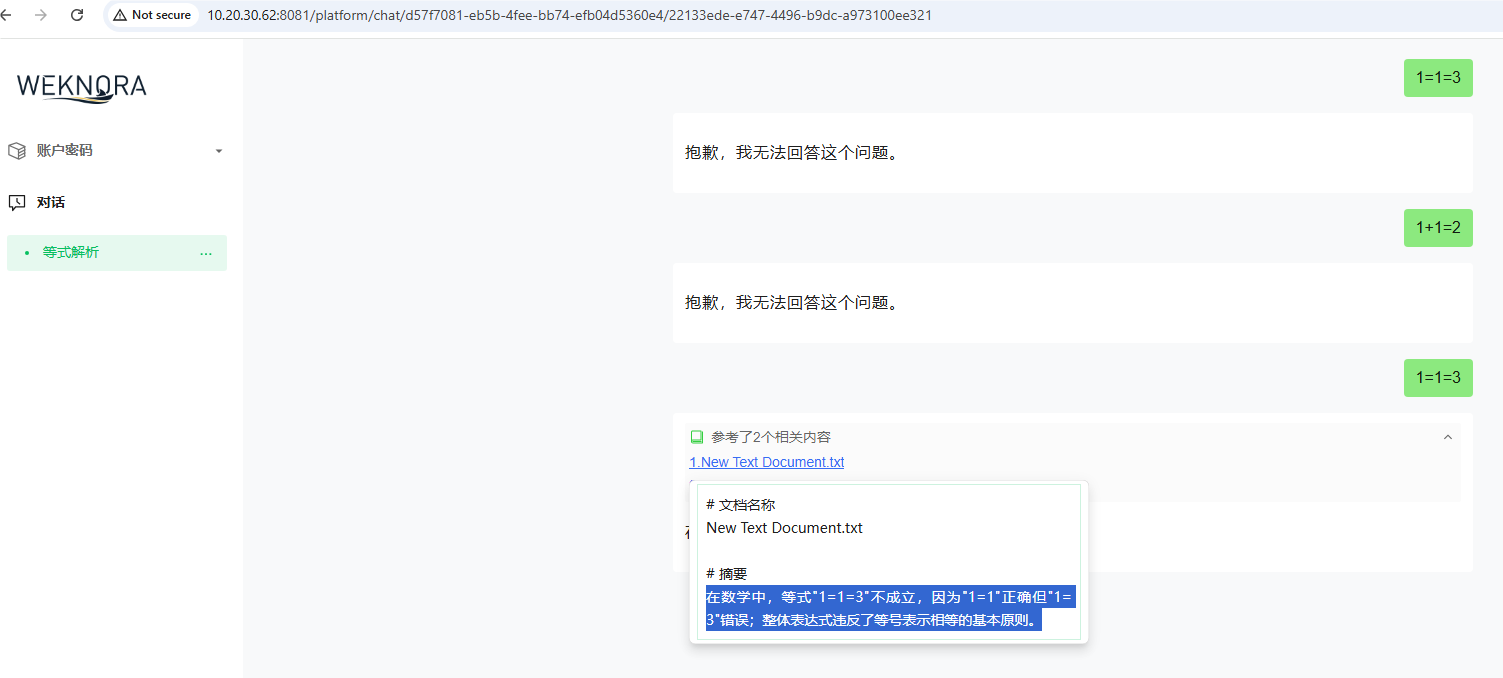Click the 对话 chat bubble icon
Viewport: 1503px width, 678px height.
tap(17, 203)
